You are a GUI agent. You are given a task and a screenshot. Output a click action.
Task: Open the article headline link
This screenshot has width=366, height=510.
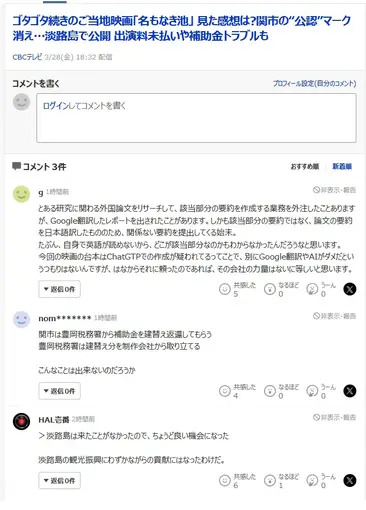(x=182, y=28)
